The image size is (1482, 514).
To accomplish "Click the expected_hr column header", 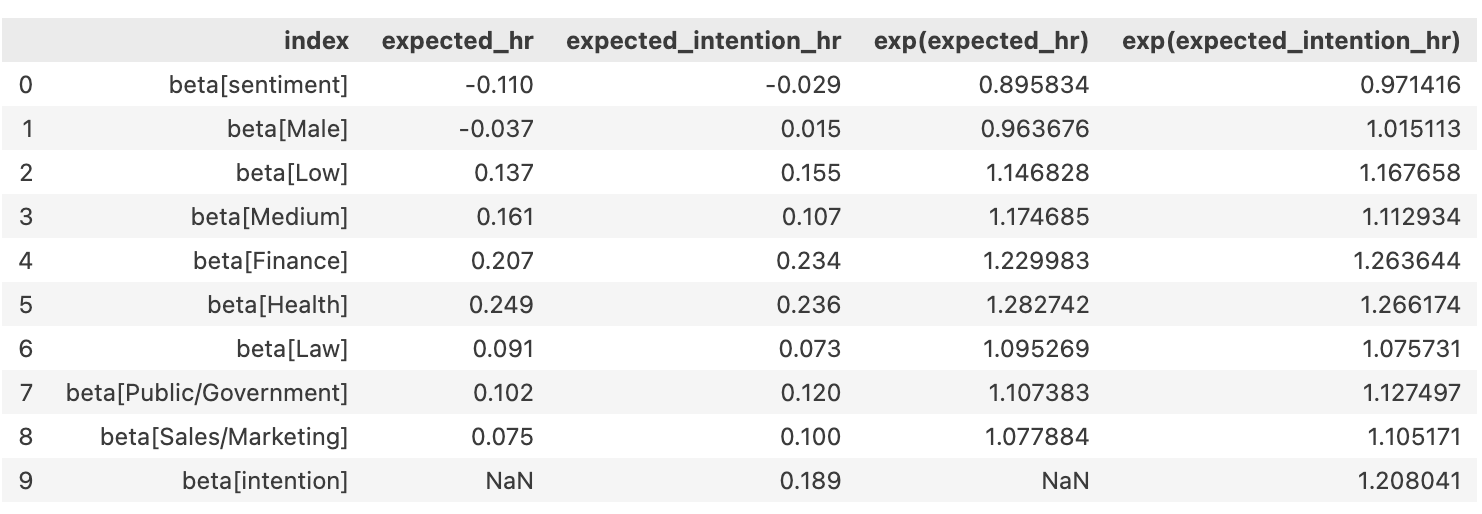I will 457,41.
